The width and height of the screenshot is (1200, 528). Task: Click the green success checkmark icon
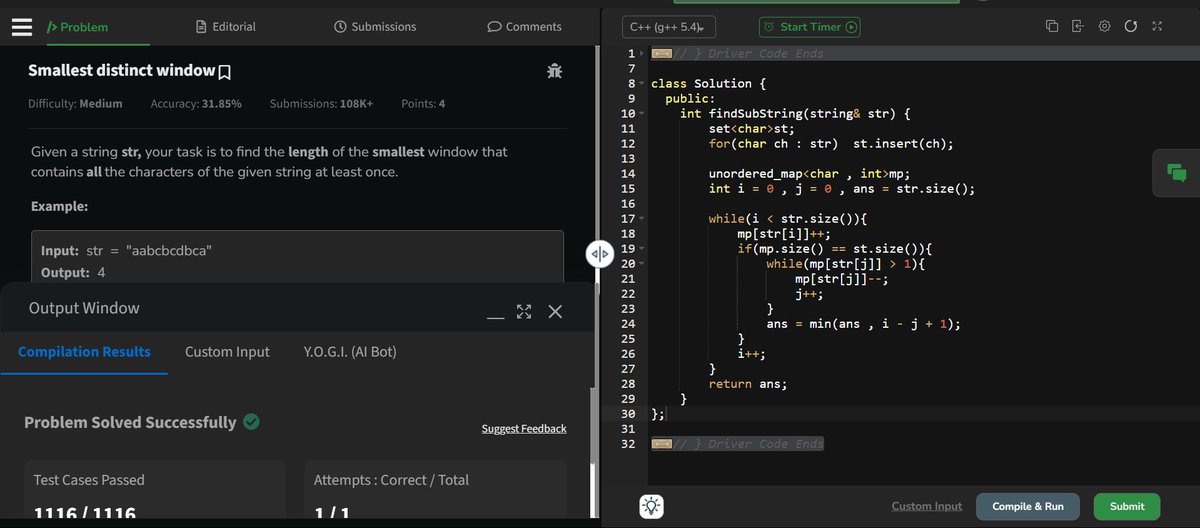point(252,422)
